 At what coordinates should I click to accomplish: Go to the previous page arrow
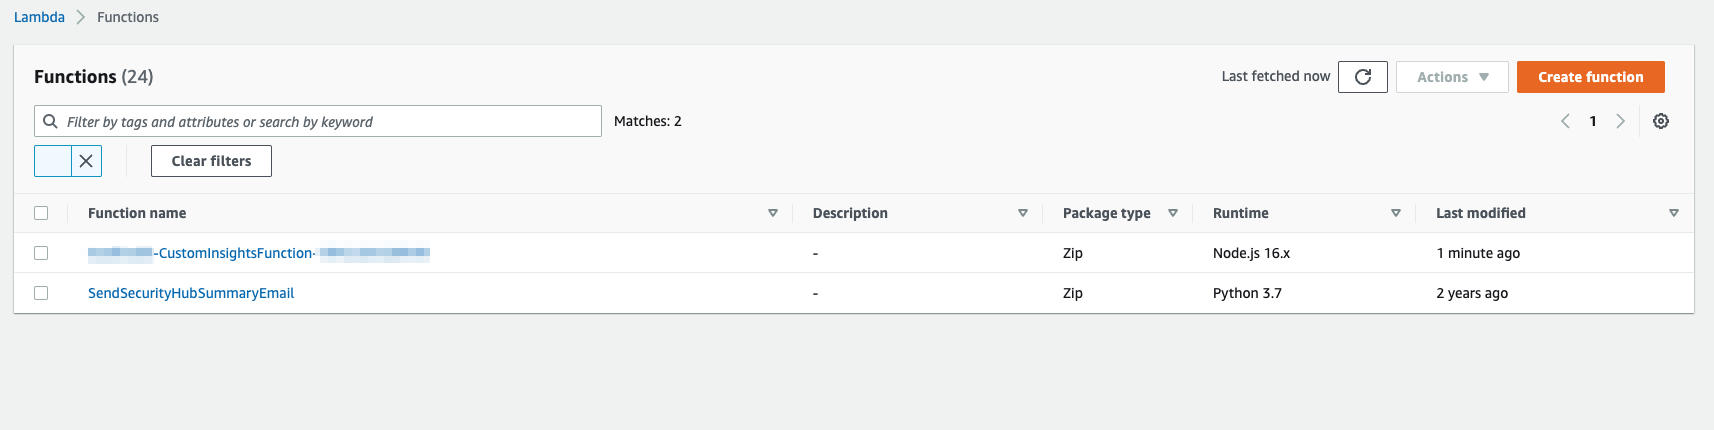[x=1565, y=121]
